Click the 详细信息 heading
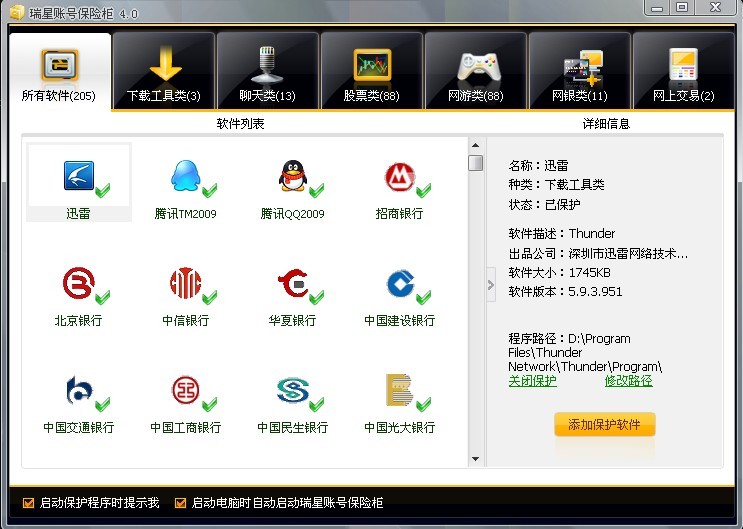The height and width of the screenshot is (529, 743). [606, 124]
